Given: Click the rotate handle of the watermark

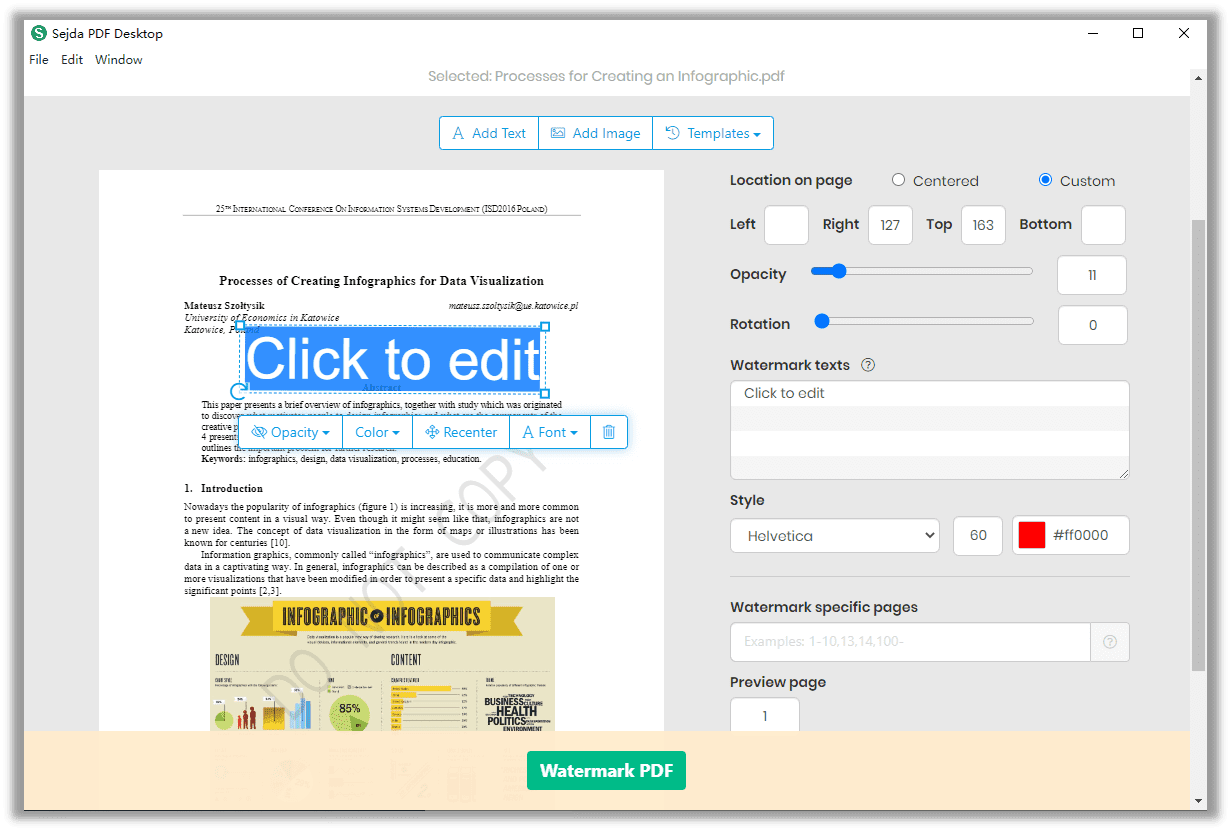Looking at the screenshot, I should [x=238, y=391].
